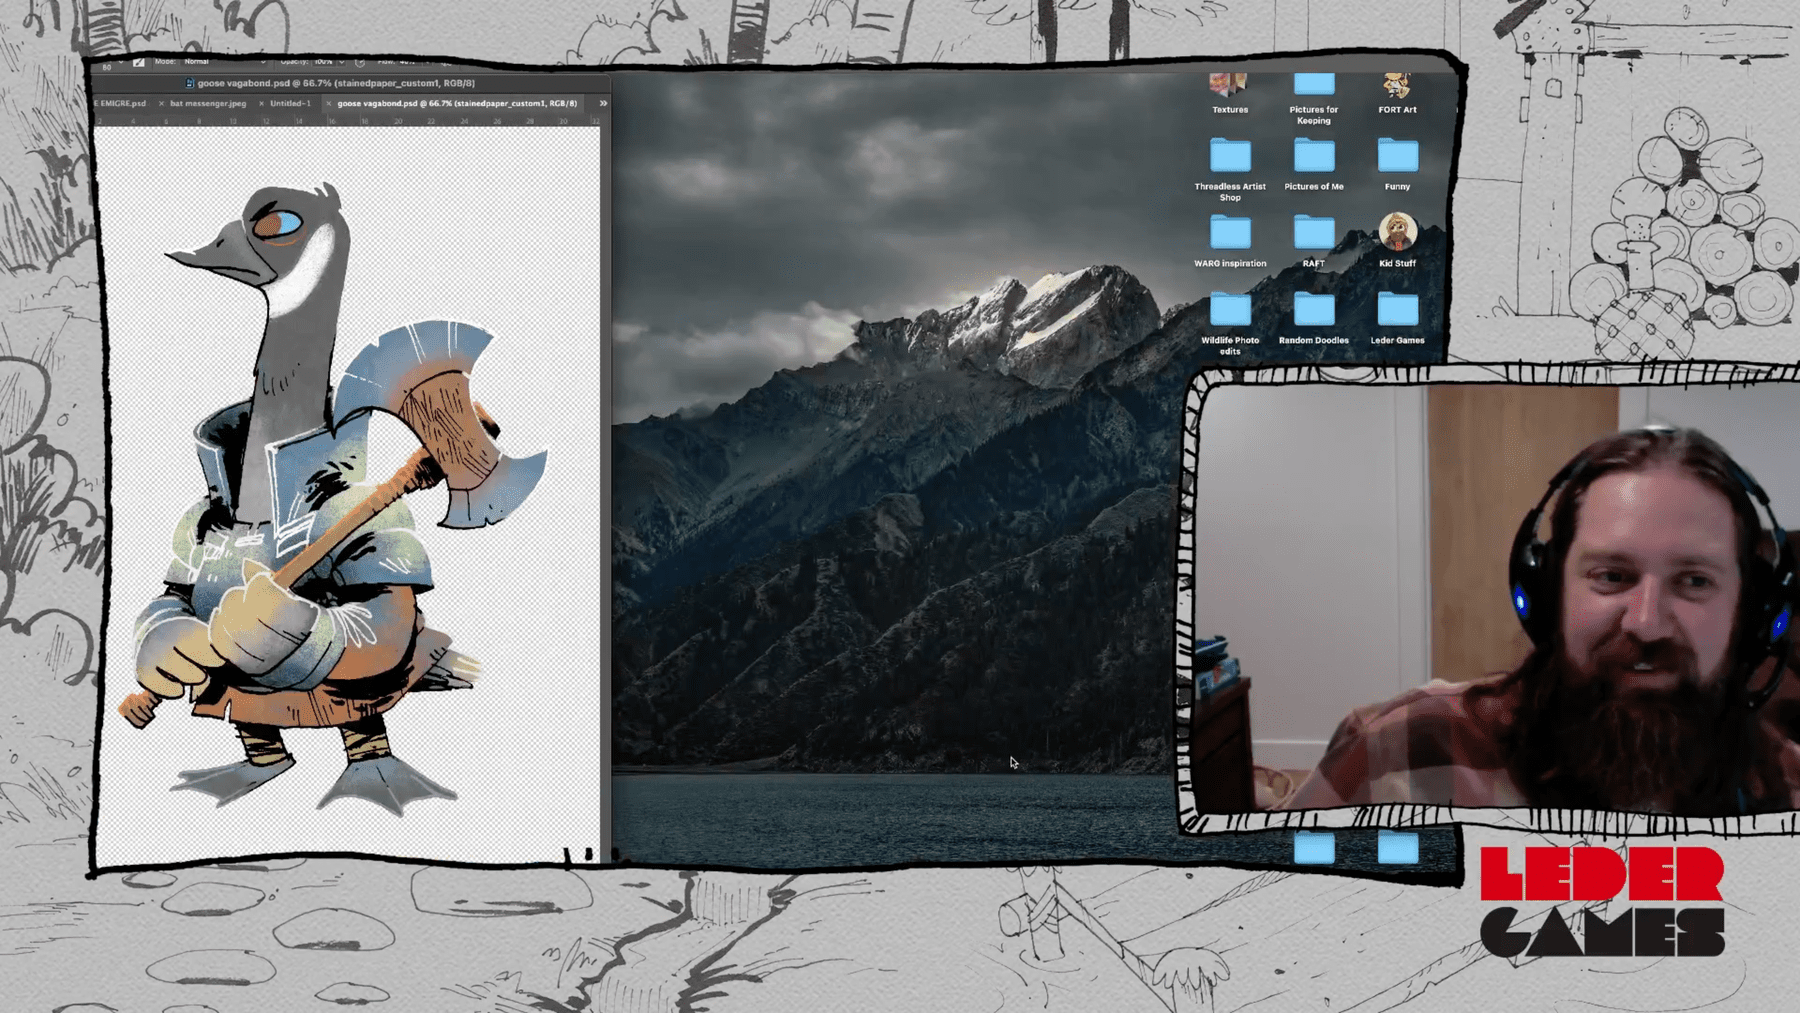This screenshot has width=1800, height=1013.
Task: Open the Pictures of Me folder
Action: click(x=1313, y=157)
